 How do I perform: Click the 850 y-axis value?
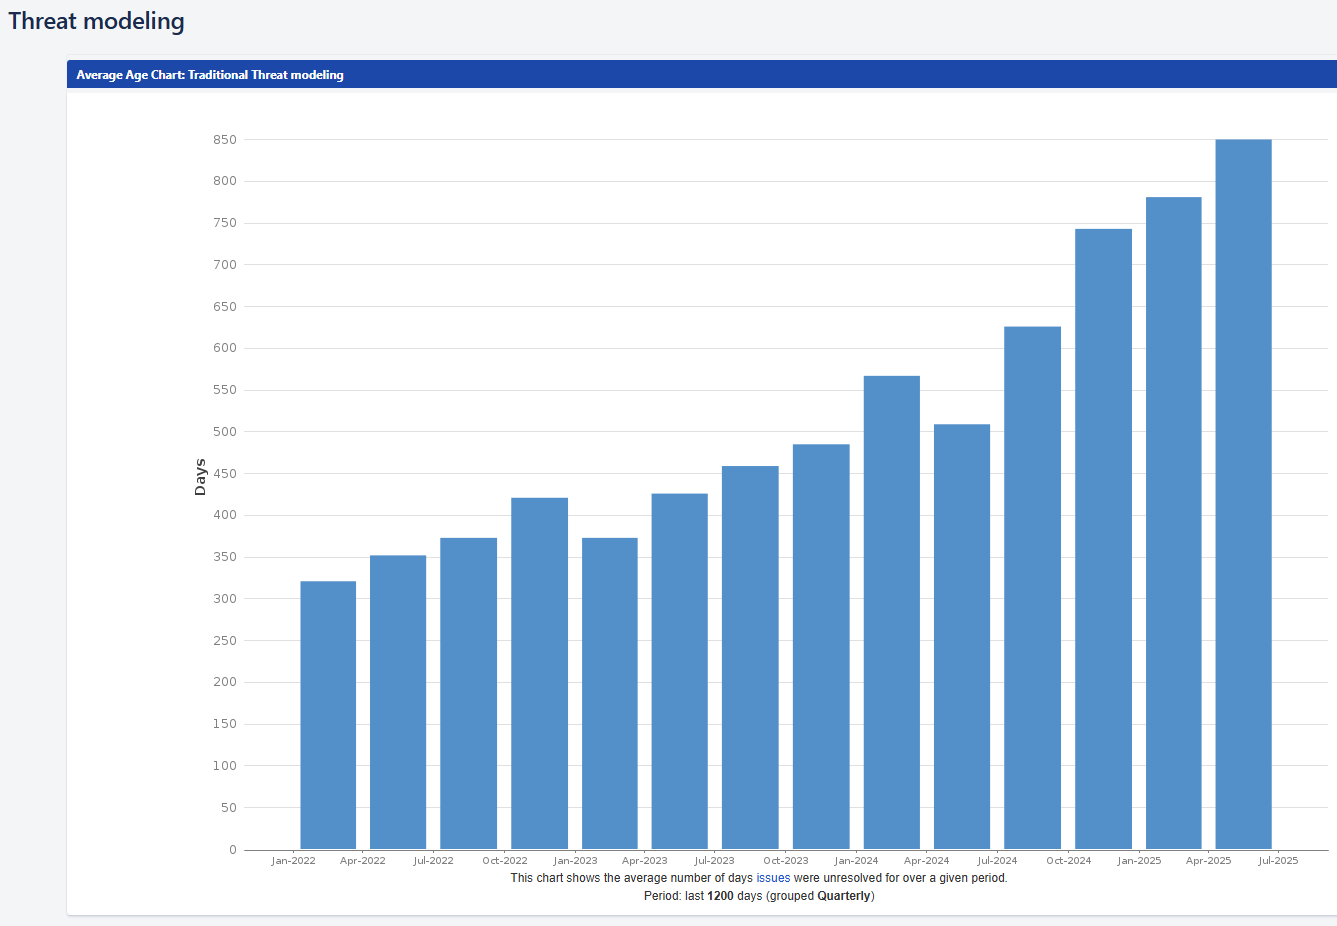tap(225, 140)
